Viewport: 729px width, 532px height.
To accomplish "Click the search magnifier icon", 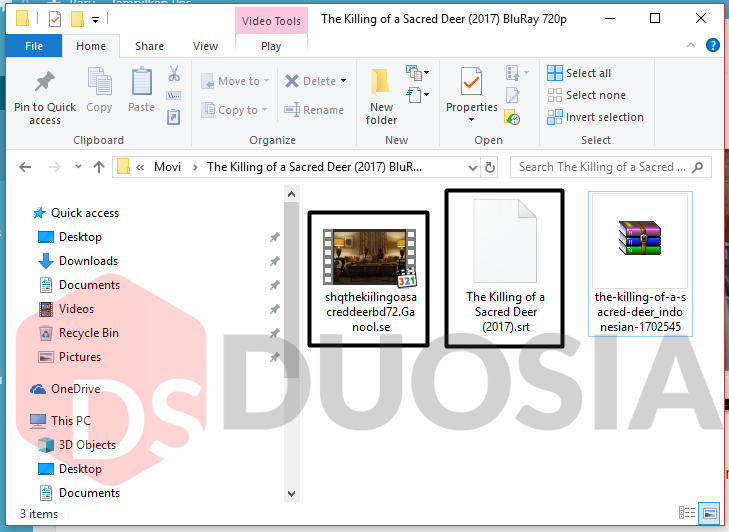I will (x=697, y=167).
